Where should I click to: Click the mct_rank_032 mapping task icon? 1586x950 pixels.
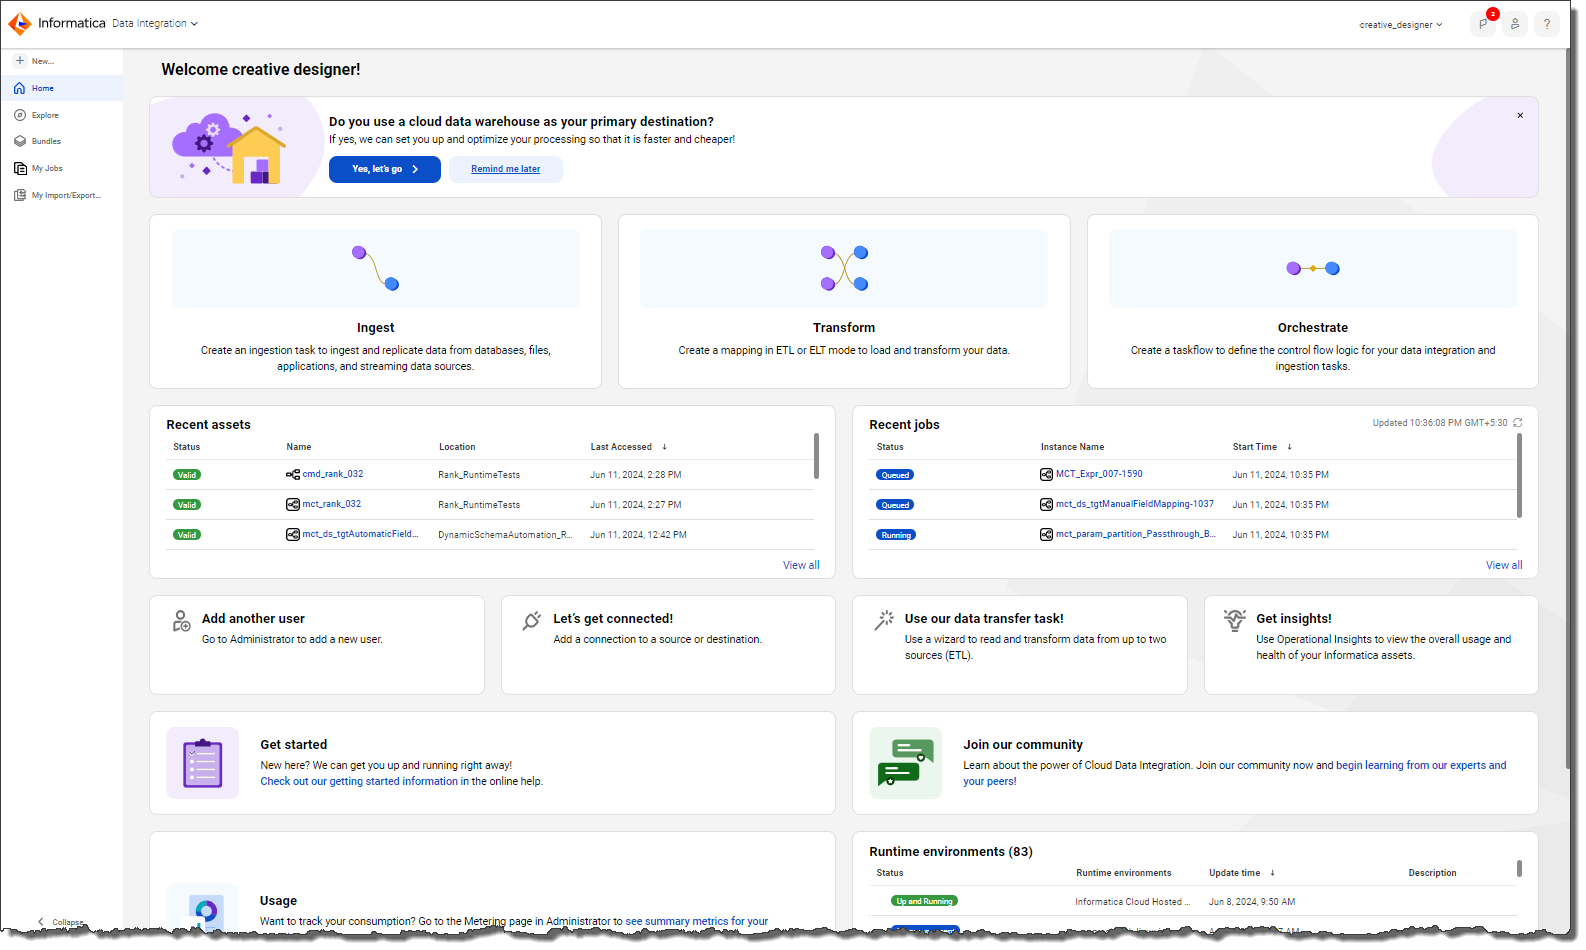pos(293,505)
